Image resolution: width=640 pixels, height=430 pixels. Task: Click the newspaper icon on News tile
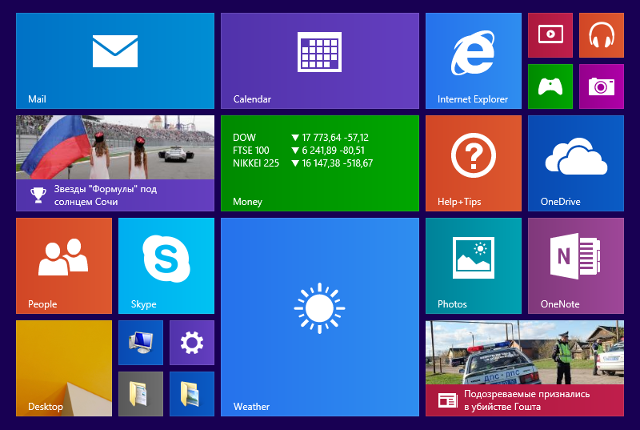pyautogui.click(x=448, y=400)
